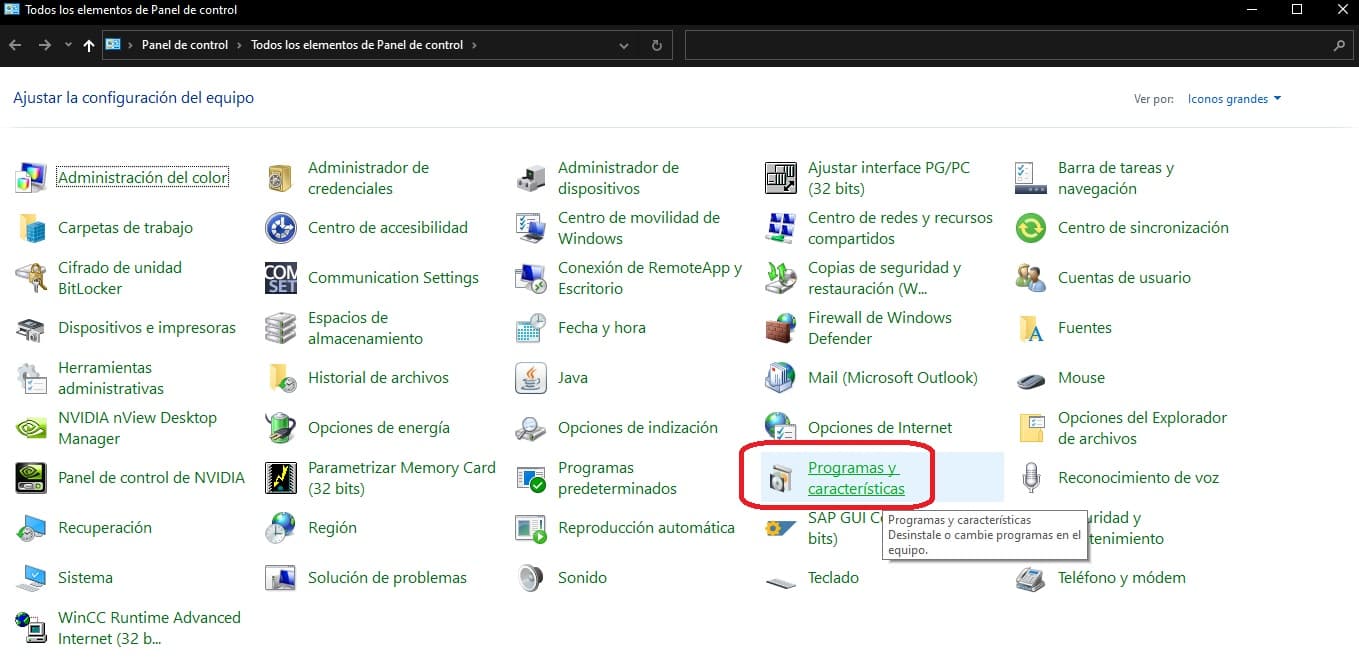Open recent locations dropdown next to Forward
1359x672 pixels.
pyautogui.click(x=68, y=45)
